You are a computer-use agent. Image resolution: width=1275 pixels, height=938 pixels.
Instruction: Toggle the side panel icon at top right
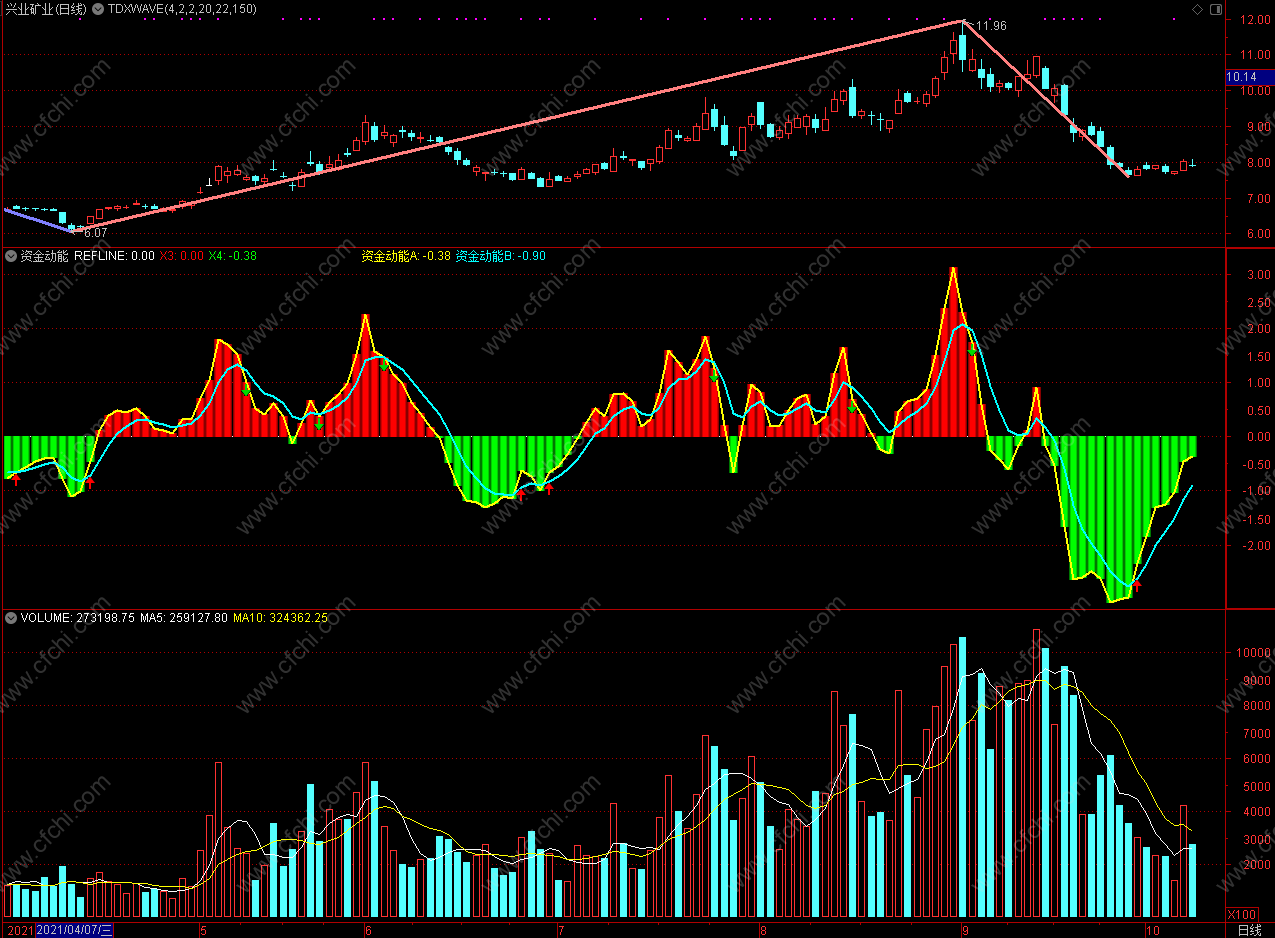click(1216, 9)
